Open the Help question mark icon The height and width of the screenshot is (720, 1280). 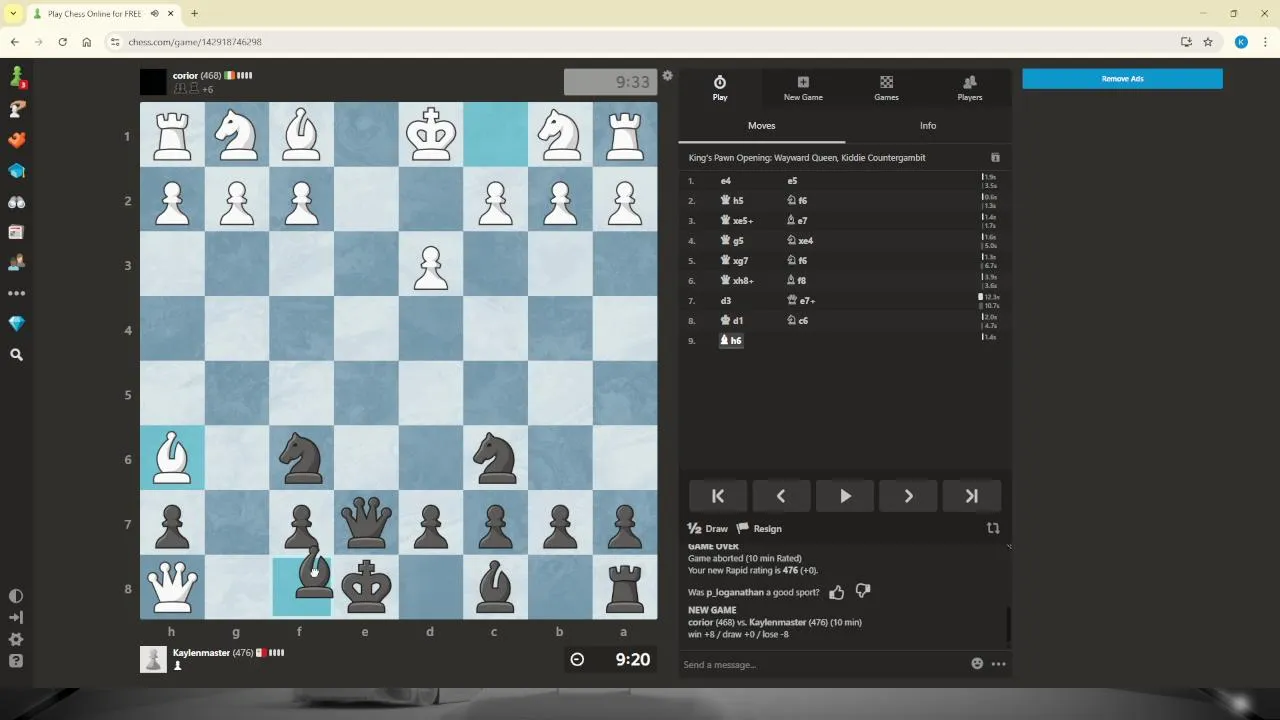point(16,661)
